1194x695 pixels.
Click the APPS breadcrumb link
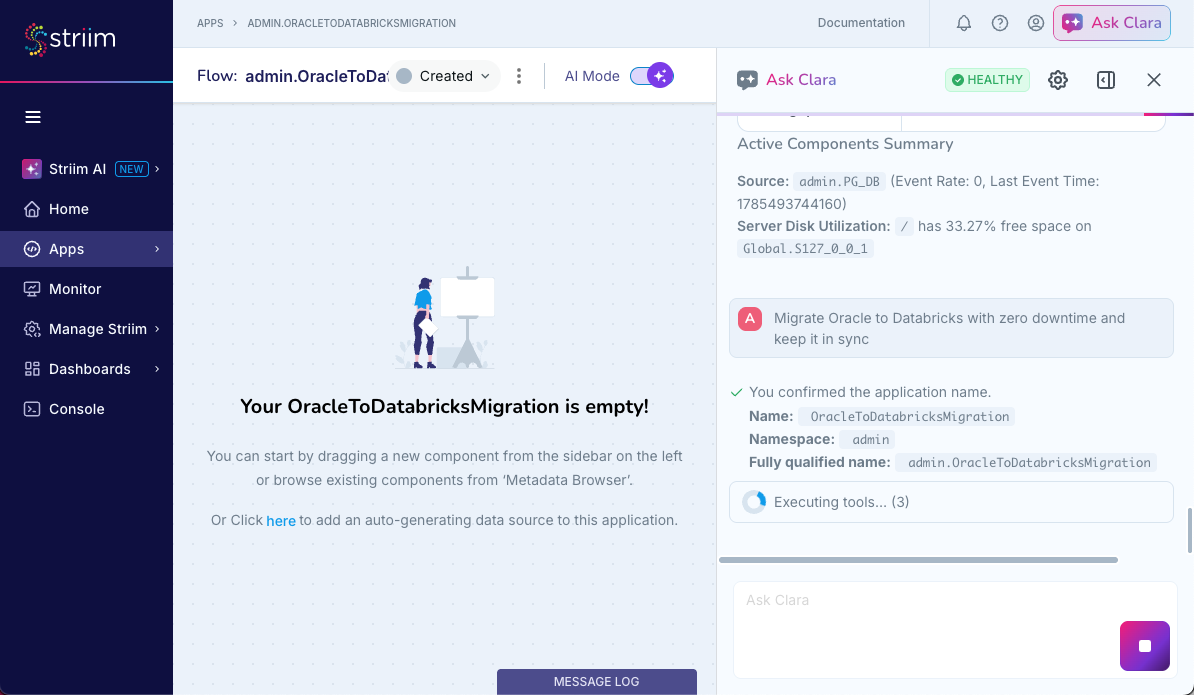click(210, 24)
